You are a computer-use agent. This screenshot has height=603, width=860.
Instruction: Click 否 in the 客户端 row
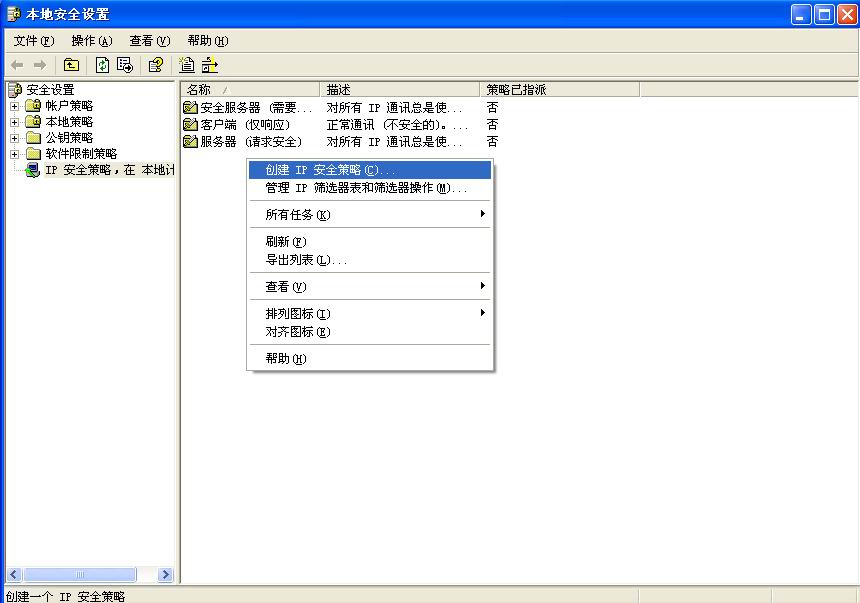(493, 125)
